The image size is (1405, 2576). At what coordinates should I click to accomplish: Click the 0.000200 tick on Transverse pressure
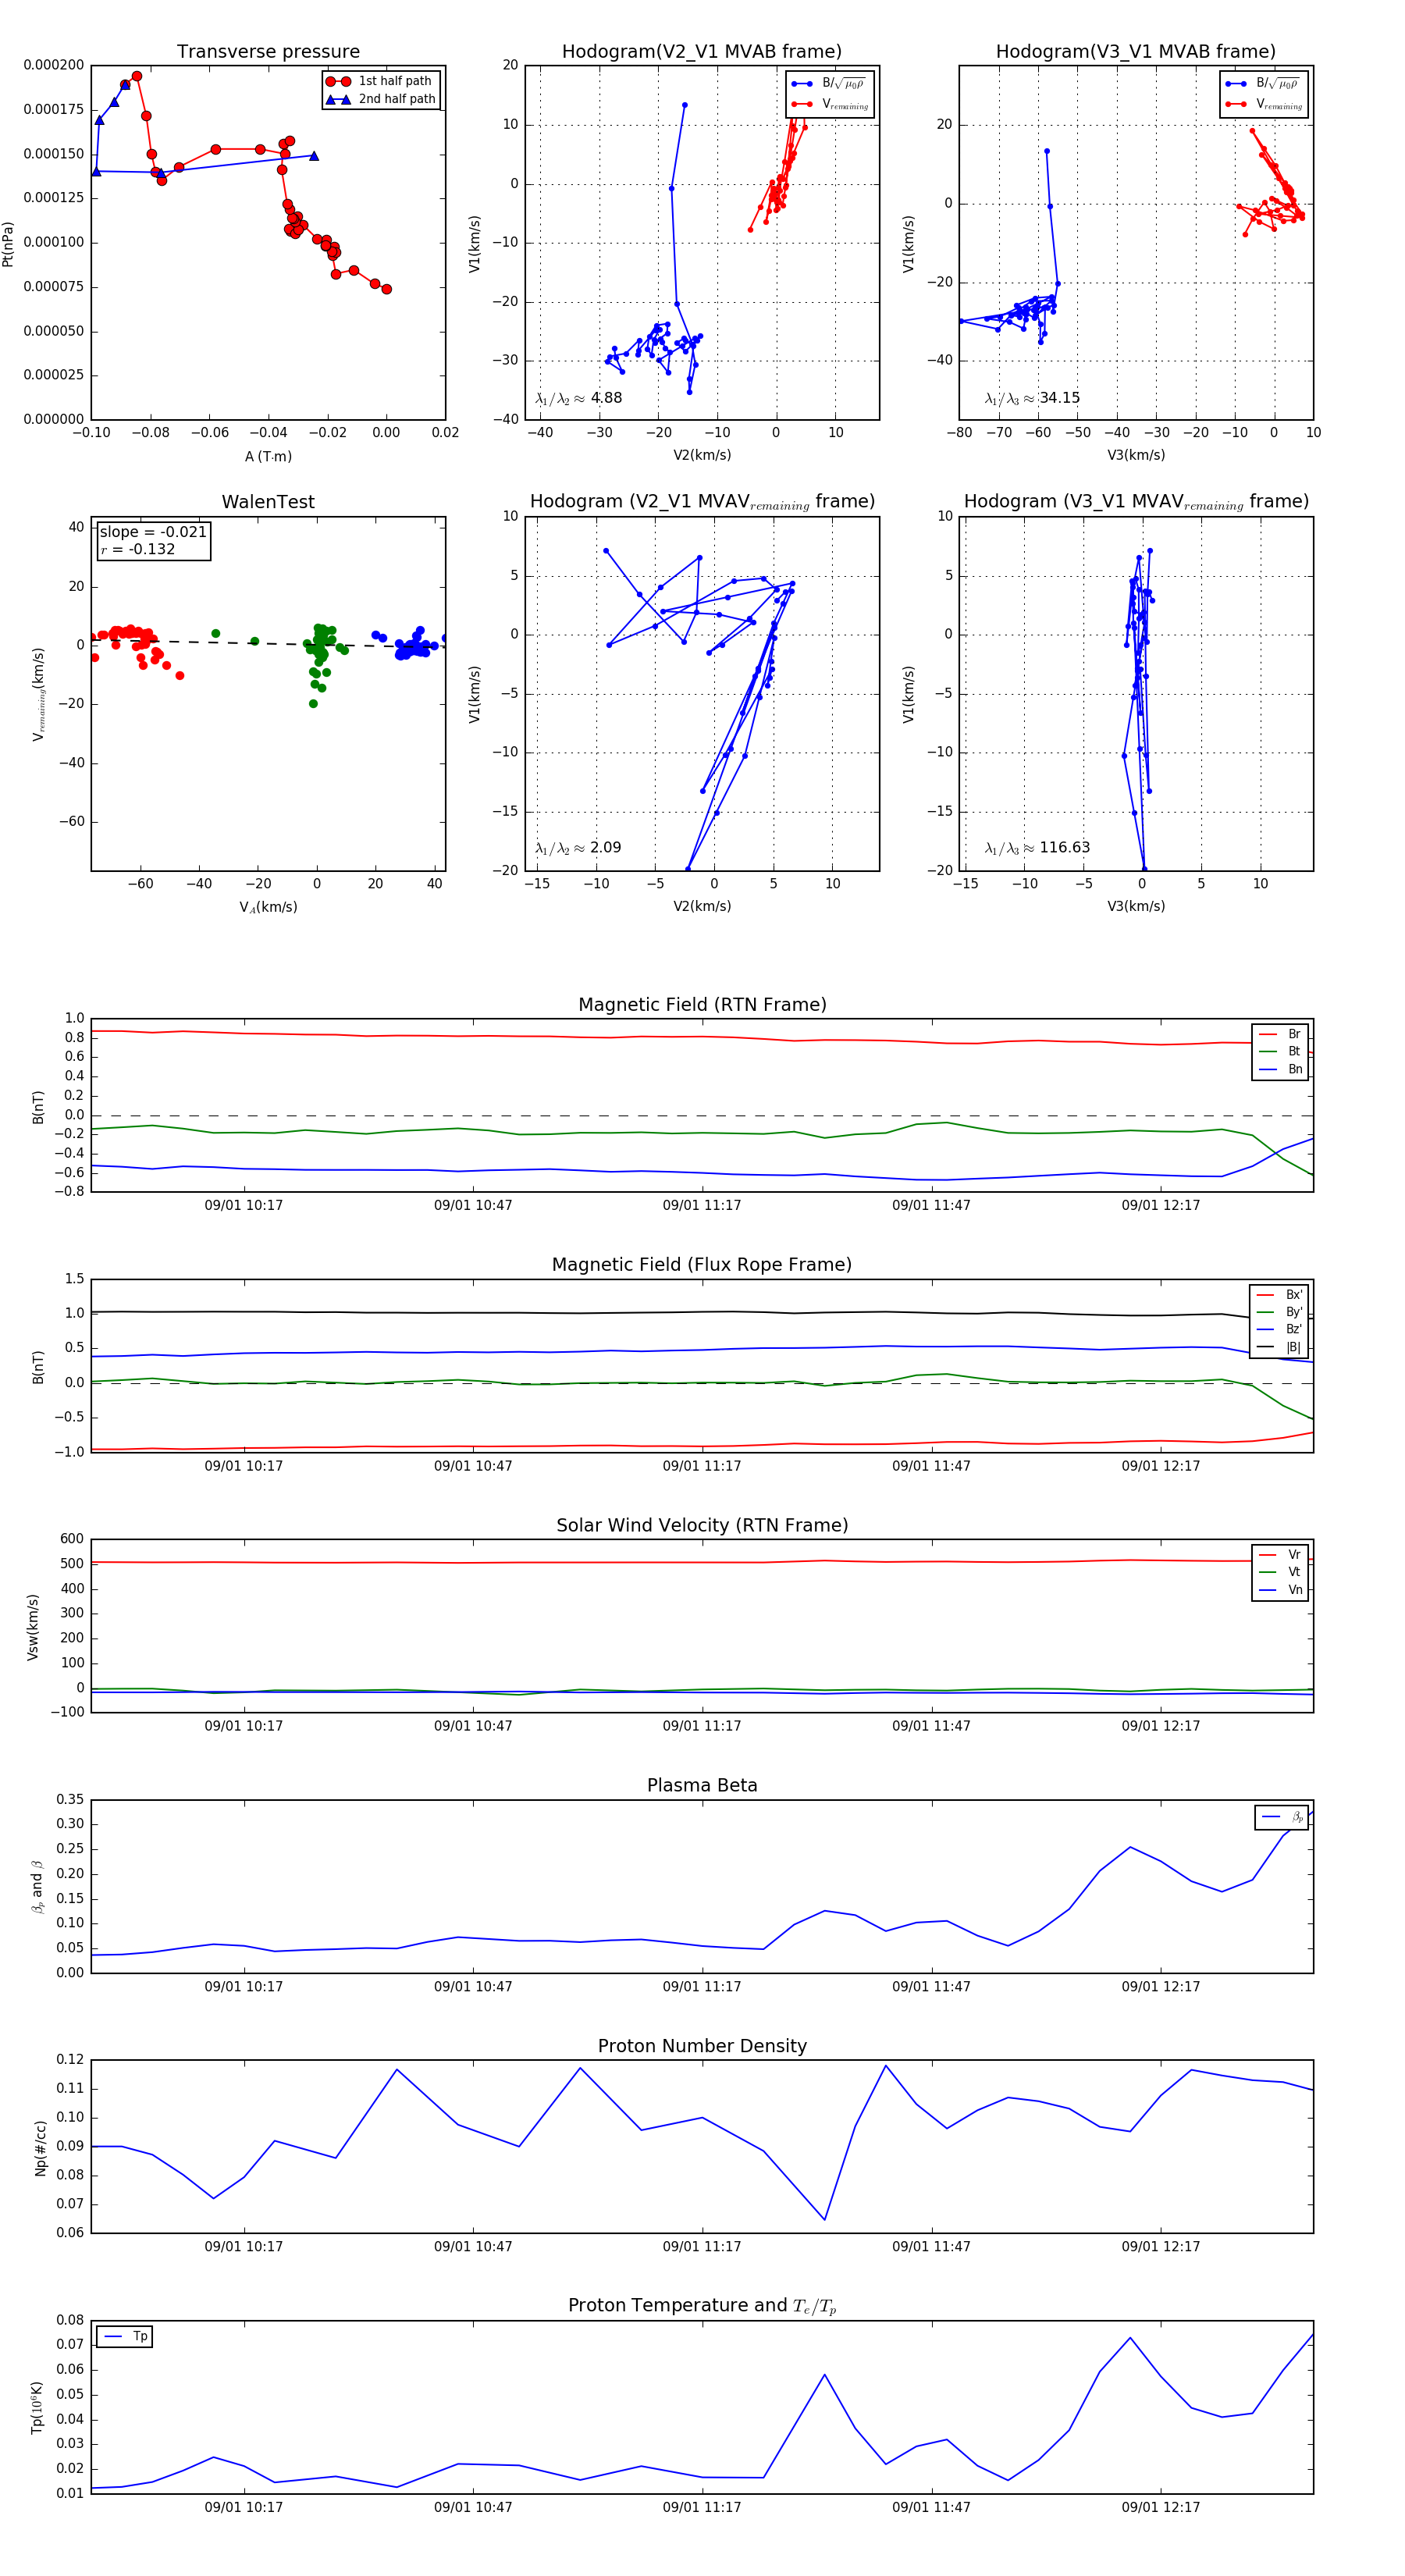[54, 65]
